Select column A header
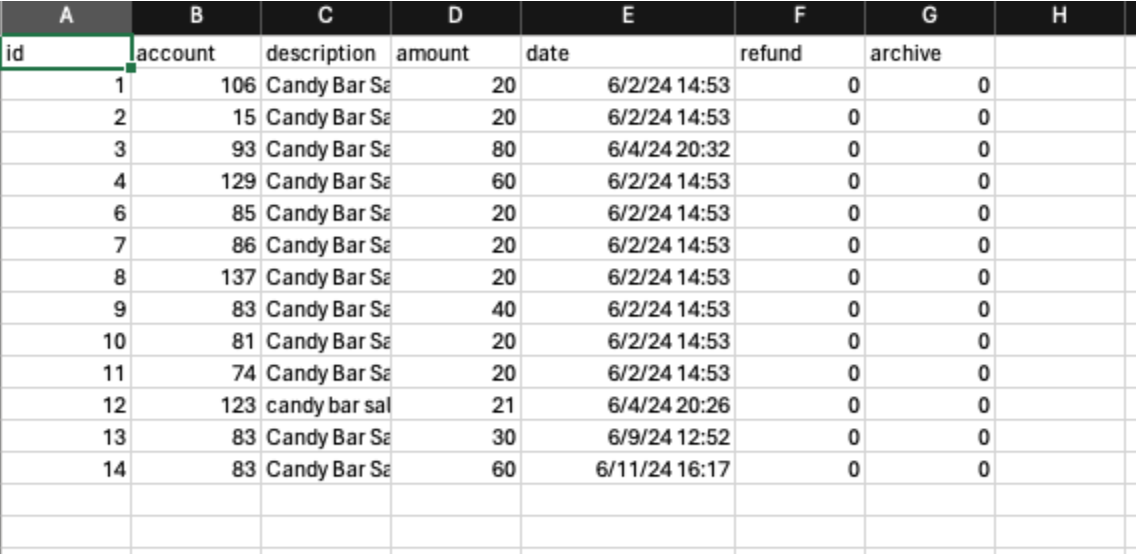 [66, 17]
